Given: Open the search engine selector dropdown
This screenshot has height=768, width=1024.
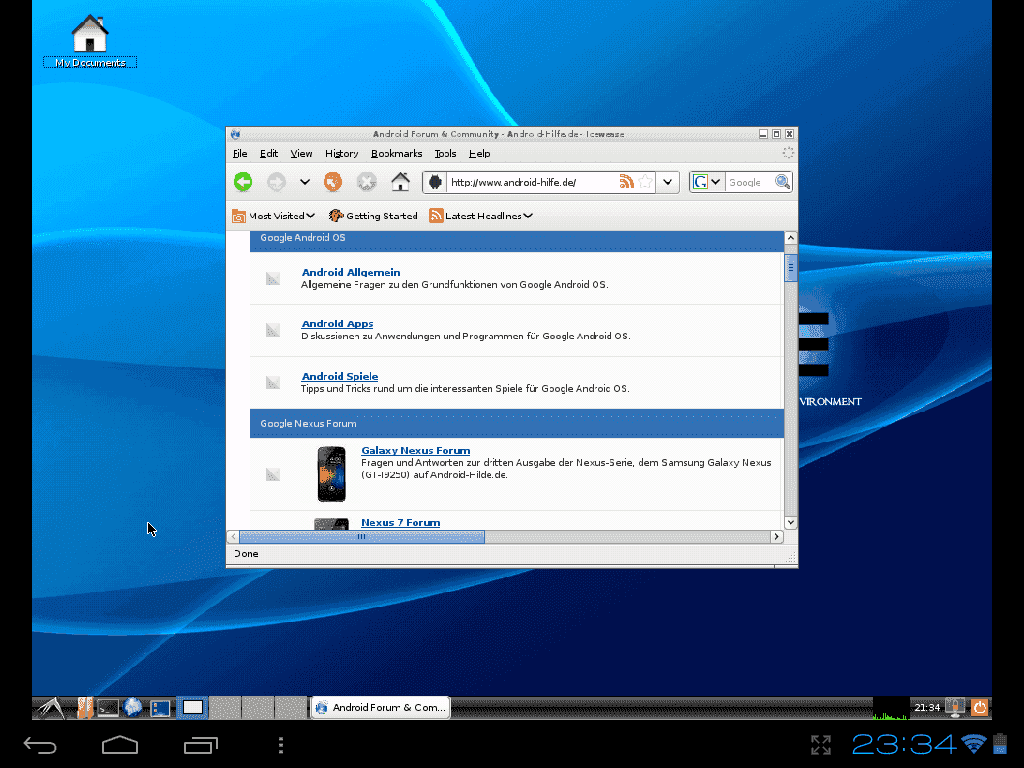Looking at the screenshot, I should pyautogui.click(x=707, y=182).
